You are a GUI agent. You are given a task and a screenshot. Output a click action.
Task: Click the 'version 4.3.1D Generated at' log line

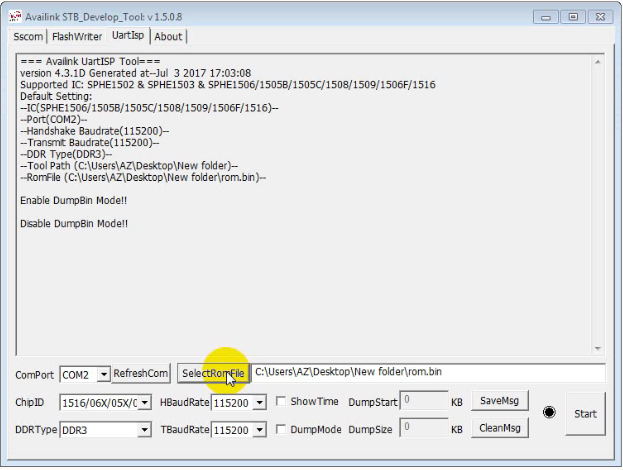coord(135,73)
